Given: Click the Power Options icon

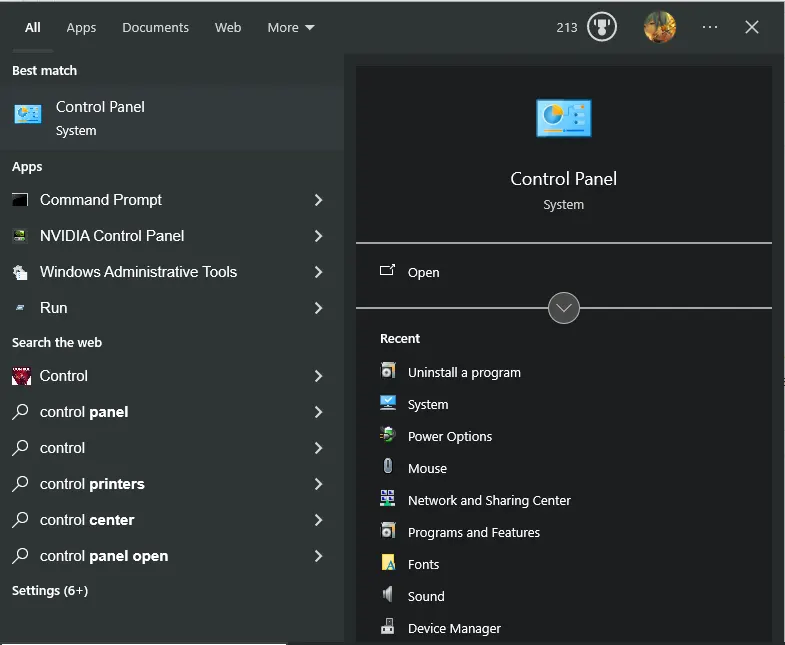Looking at the screenshot, I should tap(388, 435).
